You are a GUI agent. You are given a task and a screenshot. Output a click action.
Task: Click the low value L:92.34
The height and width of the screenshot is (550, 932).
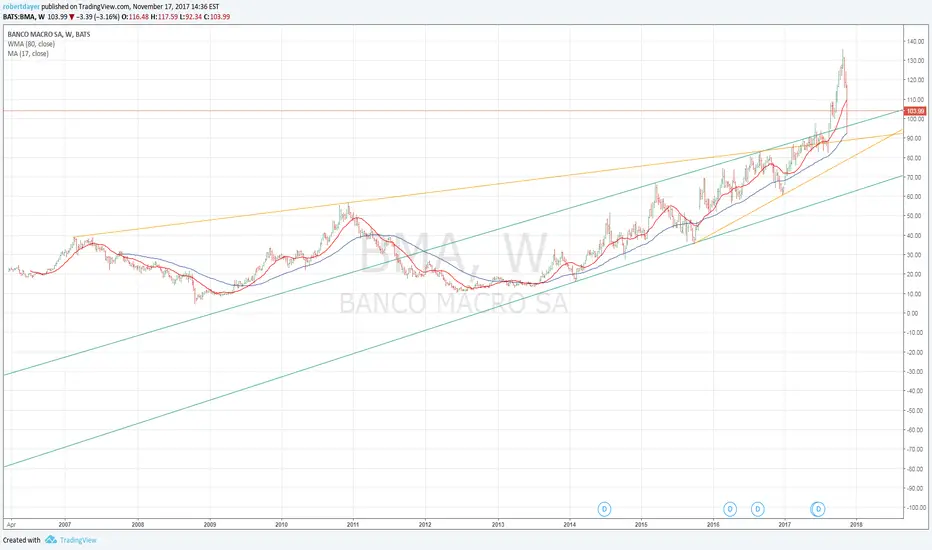coord(191,17)
